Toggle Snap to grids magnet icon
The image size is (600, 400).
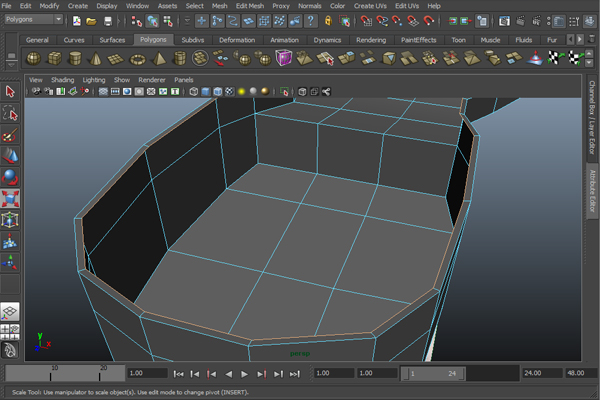[366, 21]
